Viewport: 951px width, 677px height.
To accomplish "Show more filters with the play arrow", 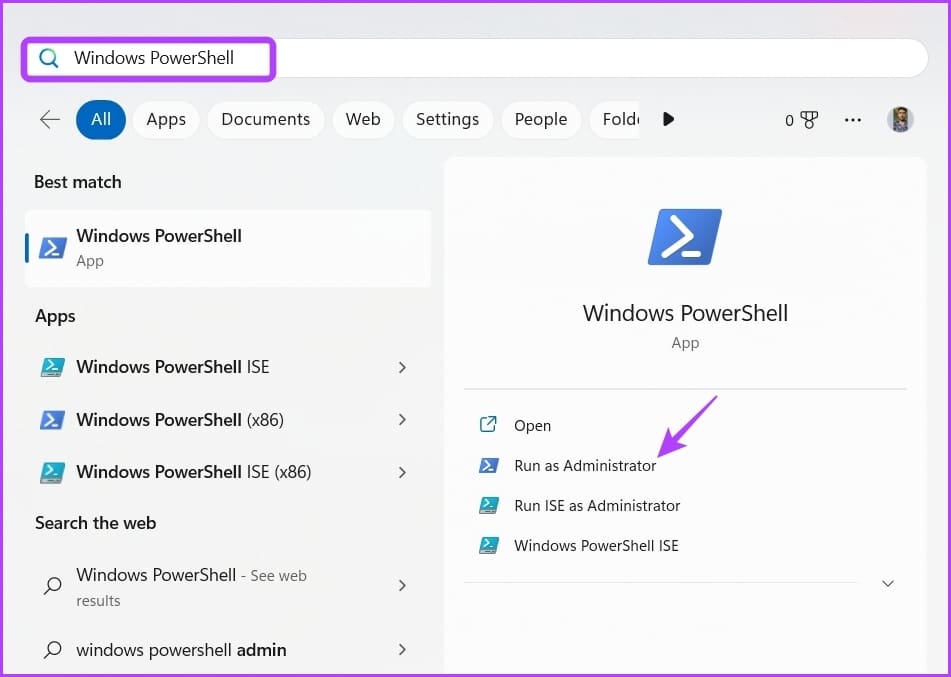I will pyautogui.click(x=668, y=119).
